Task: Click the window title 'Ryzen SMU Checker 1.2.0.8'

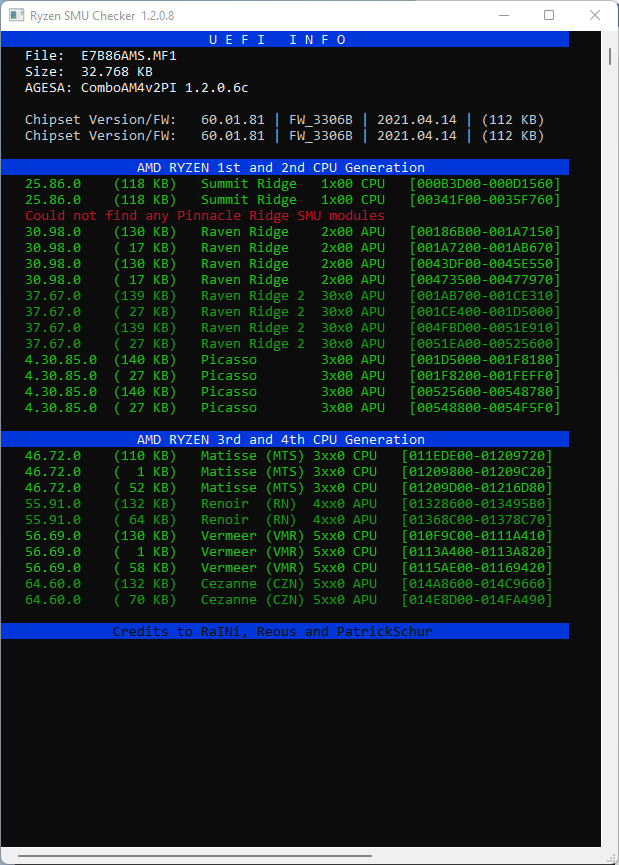Action: click(102, 16)
